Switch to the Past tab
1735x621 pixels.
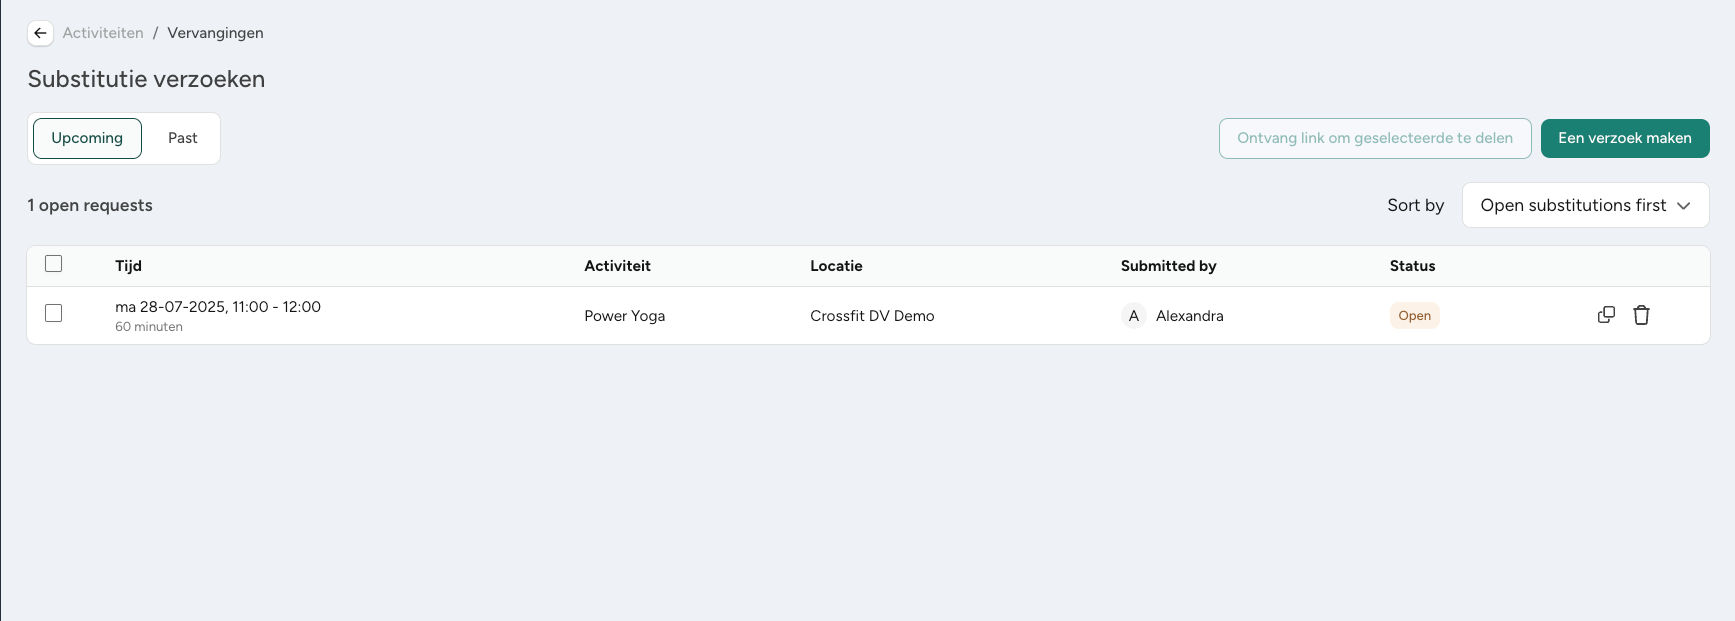tap(182, 138)
